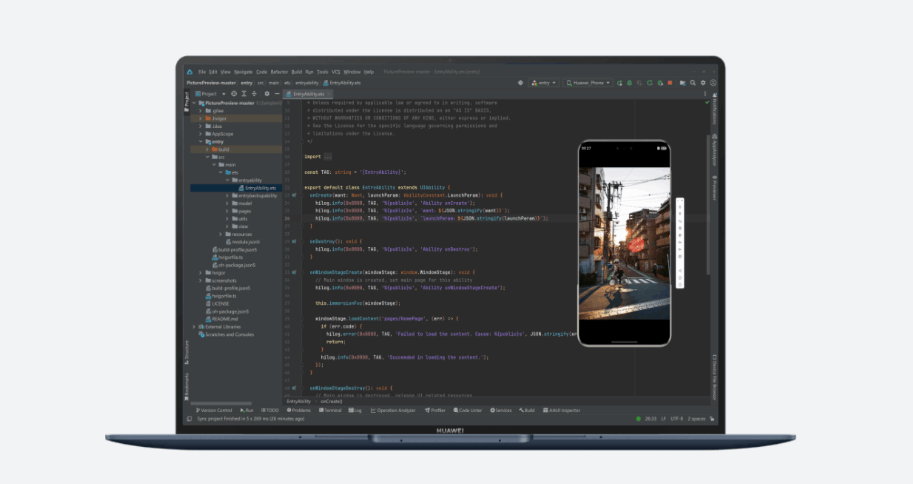Viewport: 913px width, 484px height.
Task: Select LICENSE file in project tree
Action: coord(217,303)
